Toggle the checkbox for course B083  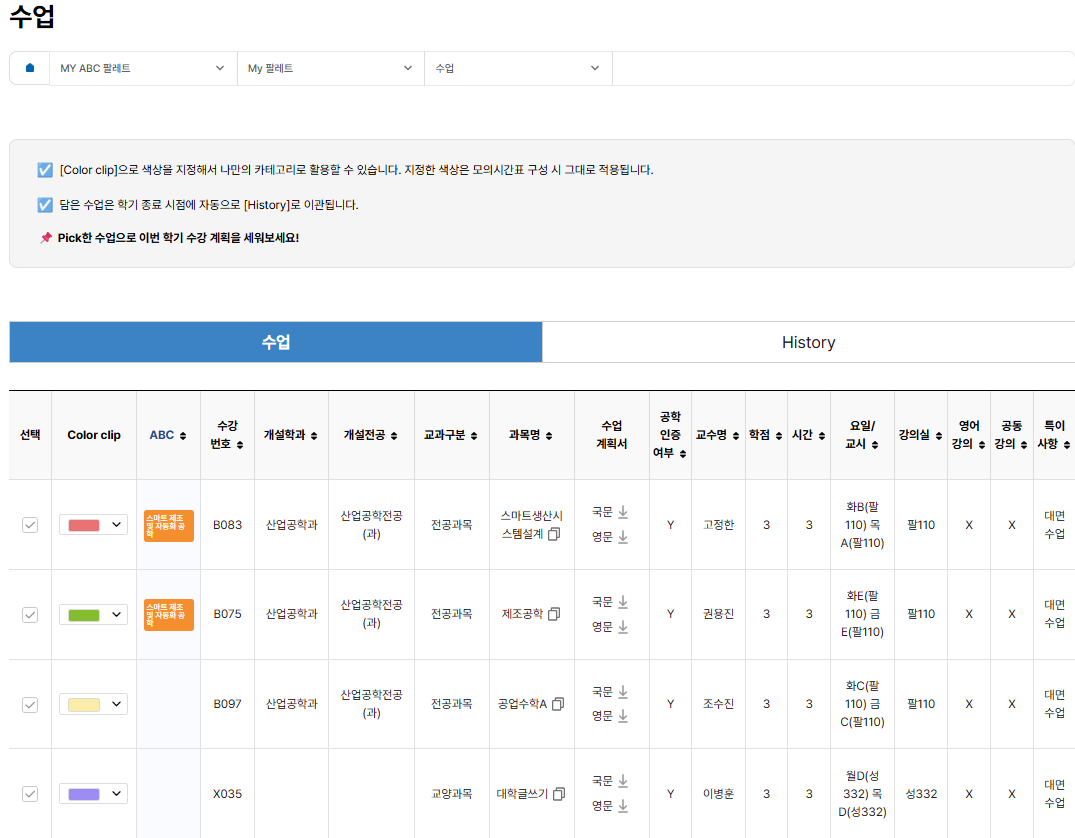(30, 525)
